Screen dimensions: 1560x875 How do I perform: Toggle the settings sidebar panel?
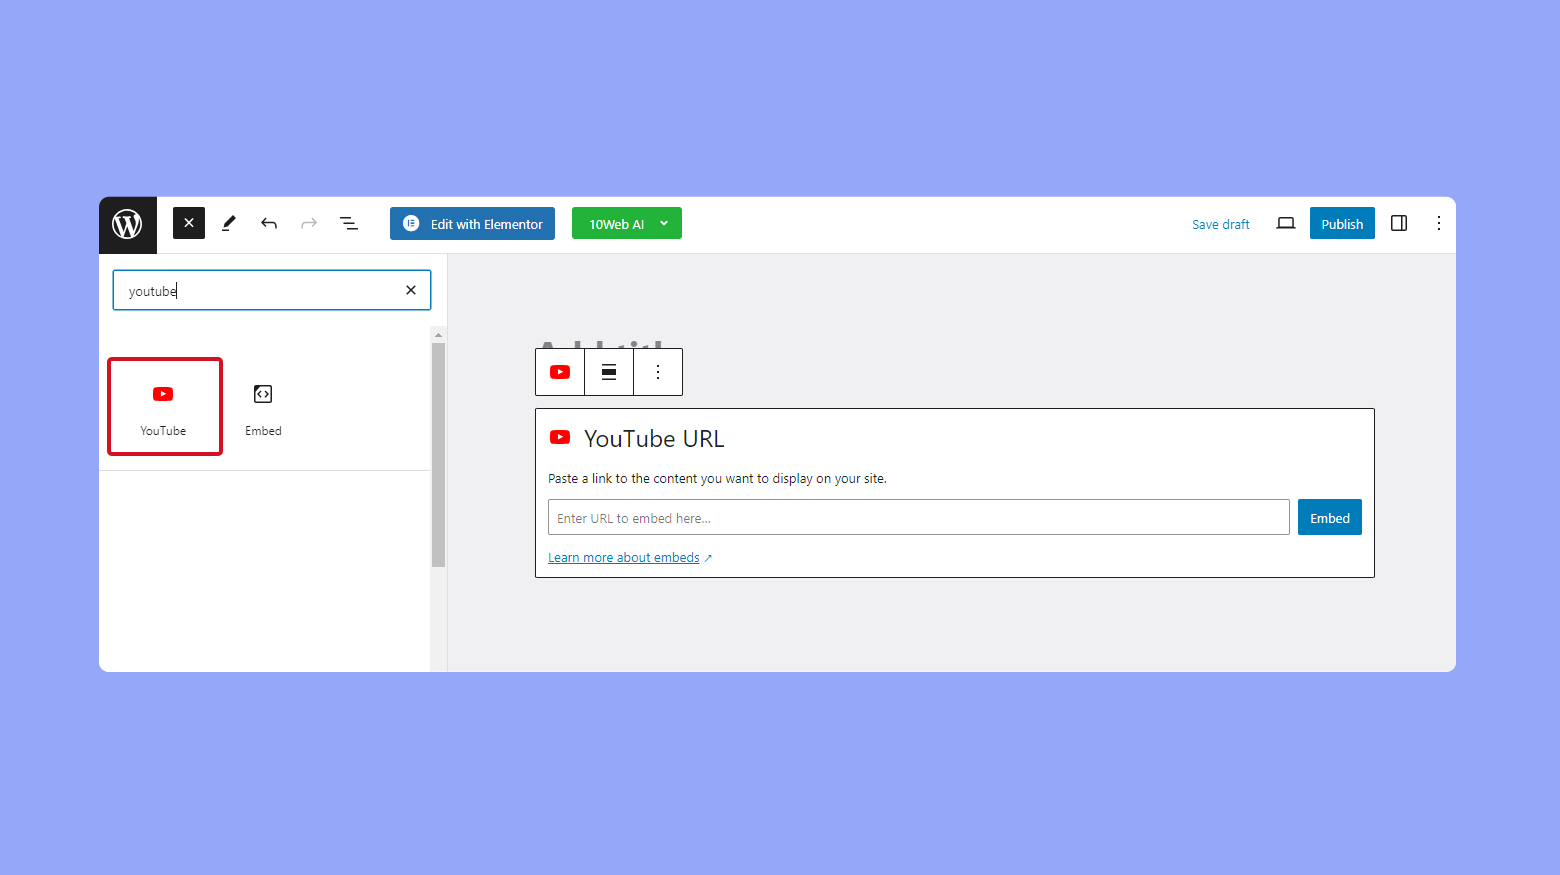coord(1398,223)
